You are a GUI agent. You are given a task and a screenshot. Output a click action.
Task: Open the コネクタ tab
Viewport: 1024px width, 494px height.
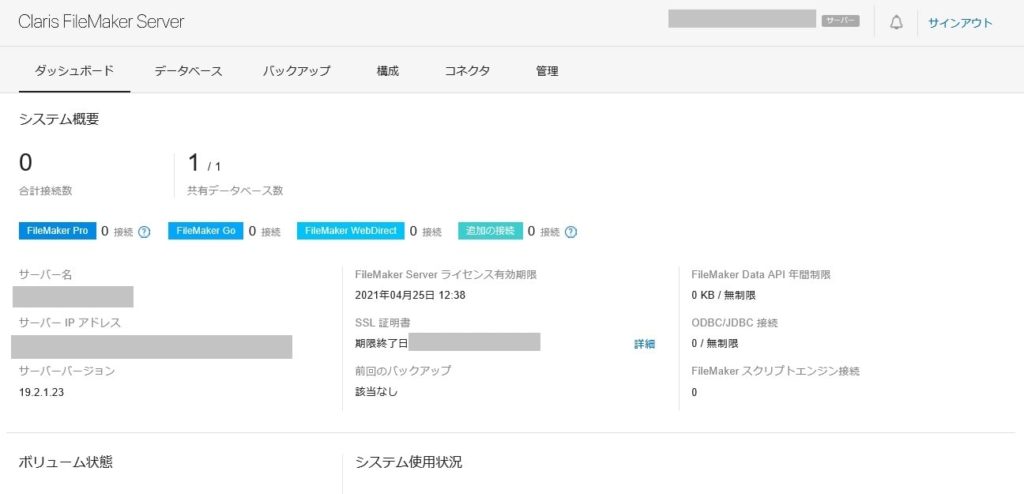coord(467,71)
